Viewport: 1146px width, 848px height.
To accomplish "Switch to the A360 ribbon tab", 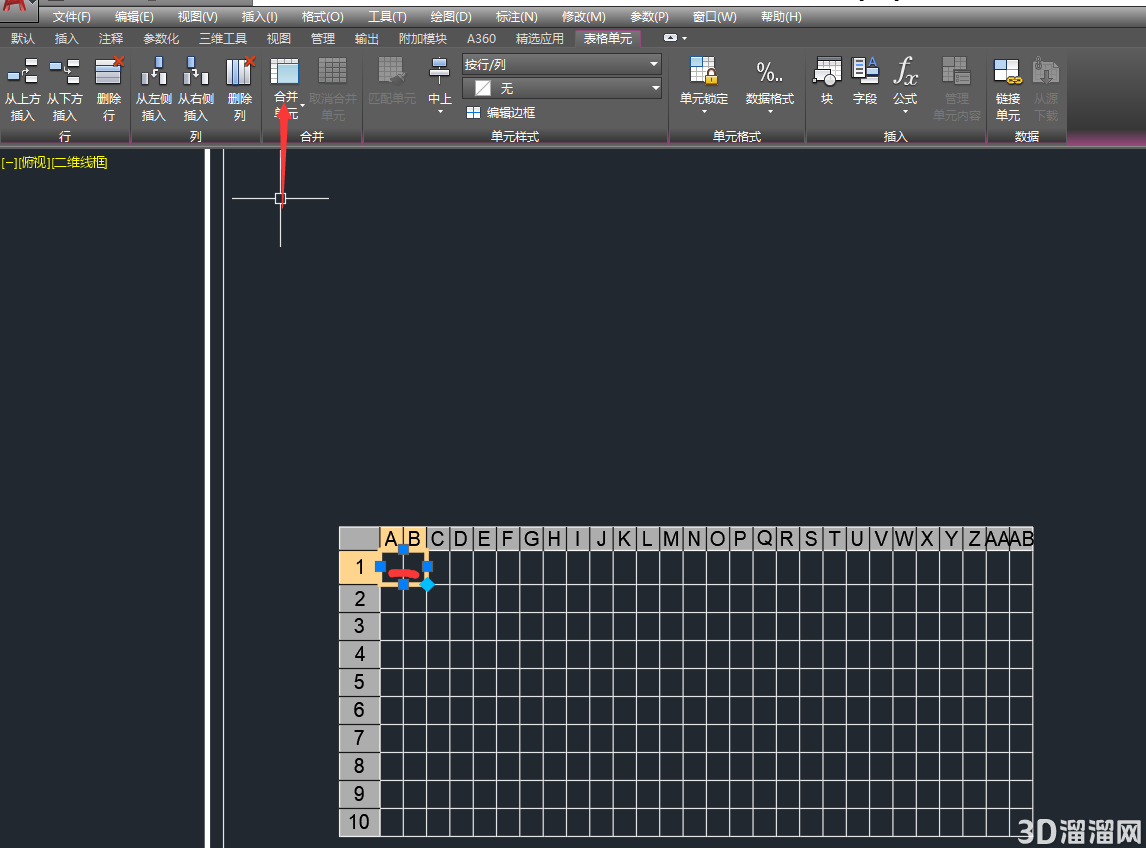I will [481, 38].
